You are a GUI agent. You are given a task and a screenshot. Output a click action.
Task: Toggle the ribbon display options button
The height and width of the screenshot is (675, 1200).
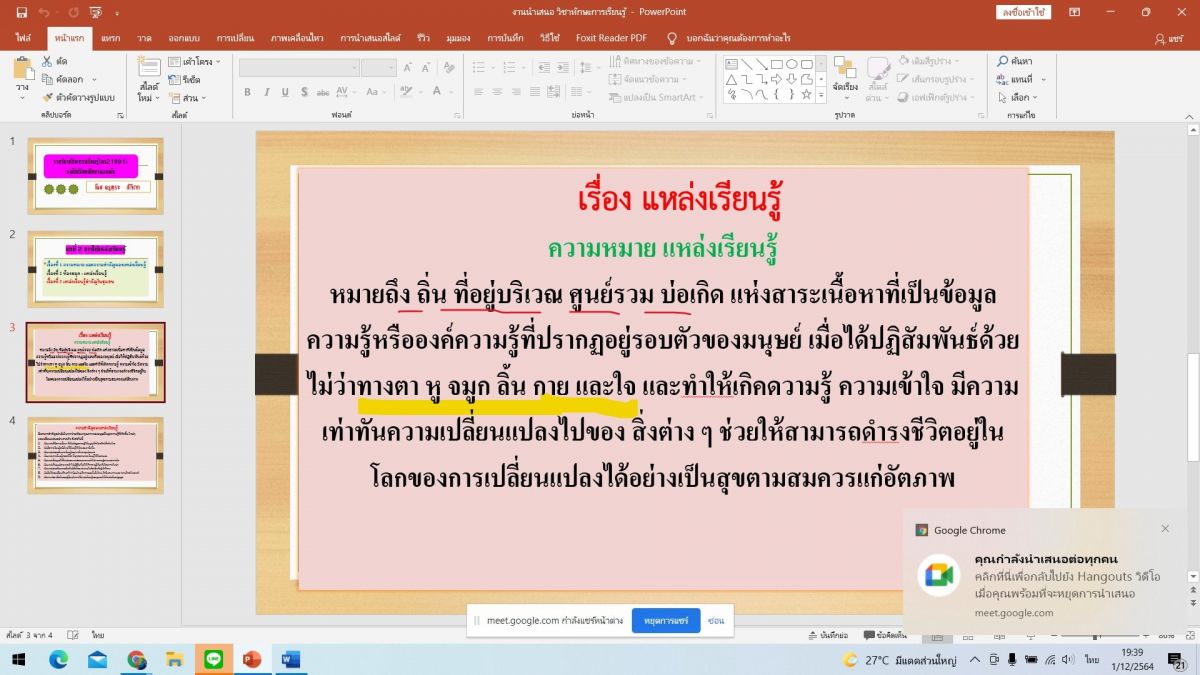tap(1075, 12)
